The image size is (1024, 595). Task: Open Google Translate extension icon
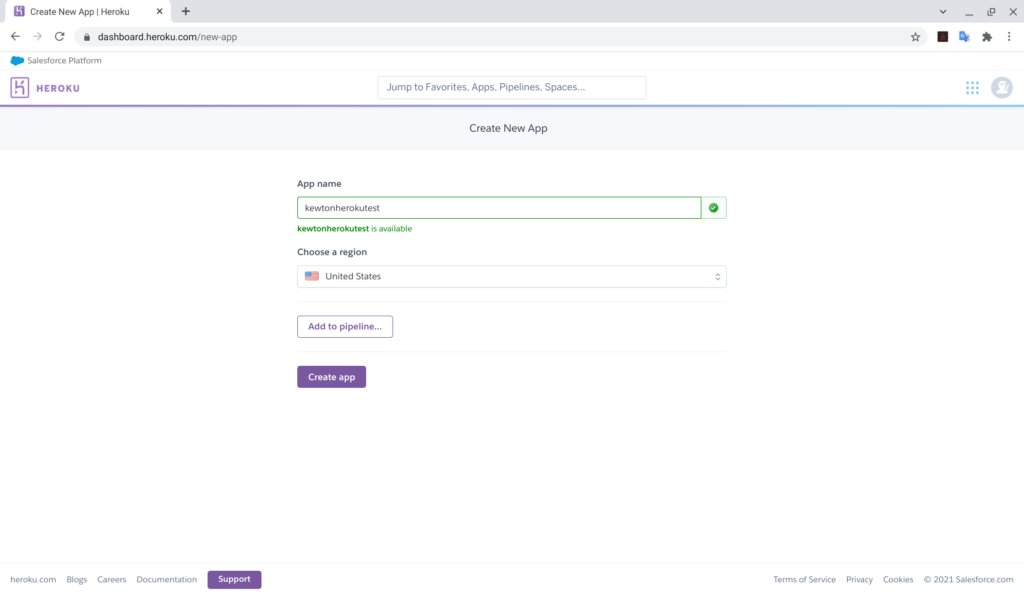pos(963,35)
